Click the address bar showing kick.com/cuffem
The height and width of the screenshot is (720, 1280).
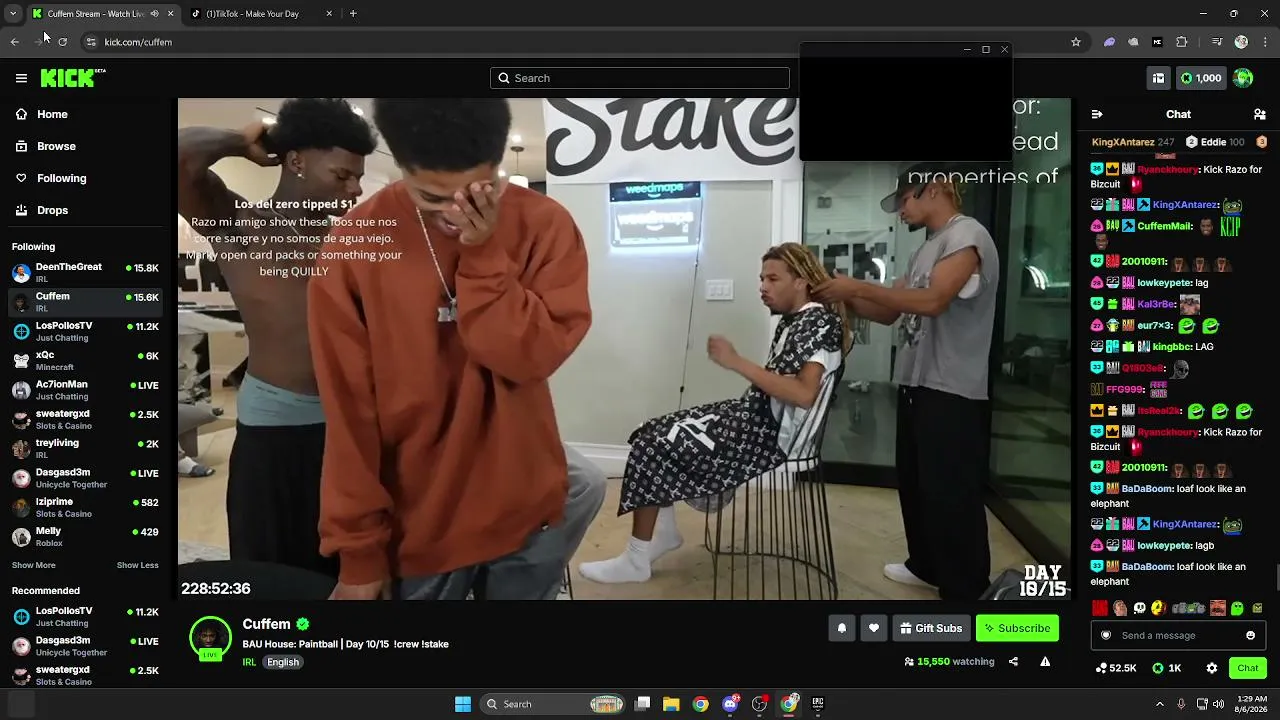[x=570, y=42]
